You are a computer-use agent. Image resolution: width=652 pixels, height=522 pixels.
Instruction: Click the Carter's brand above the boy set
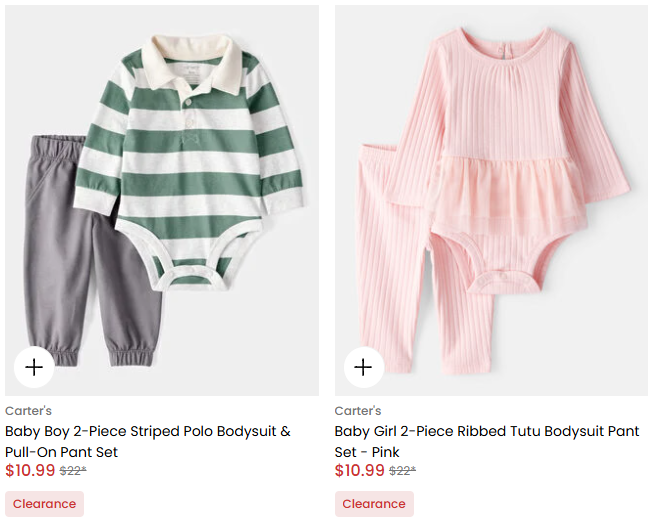(28, 411)
